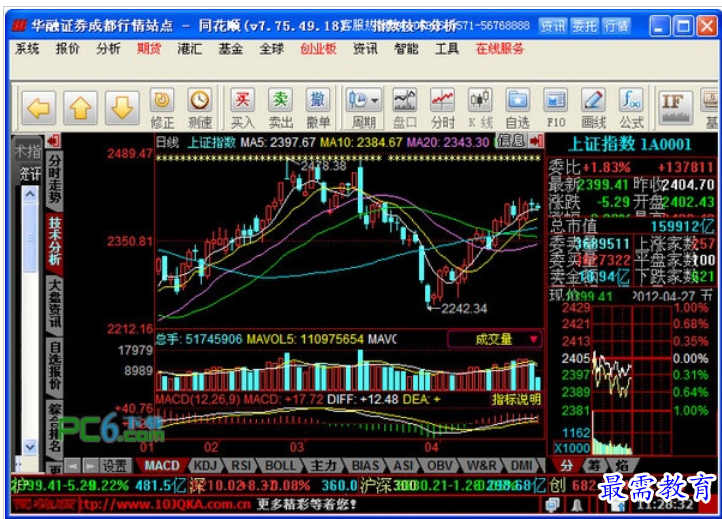Viewport: 722px width, 519px height.
Task: Select the OBV indicator tab
Action: [x=440, y=466]
